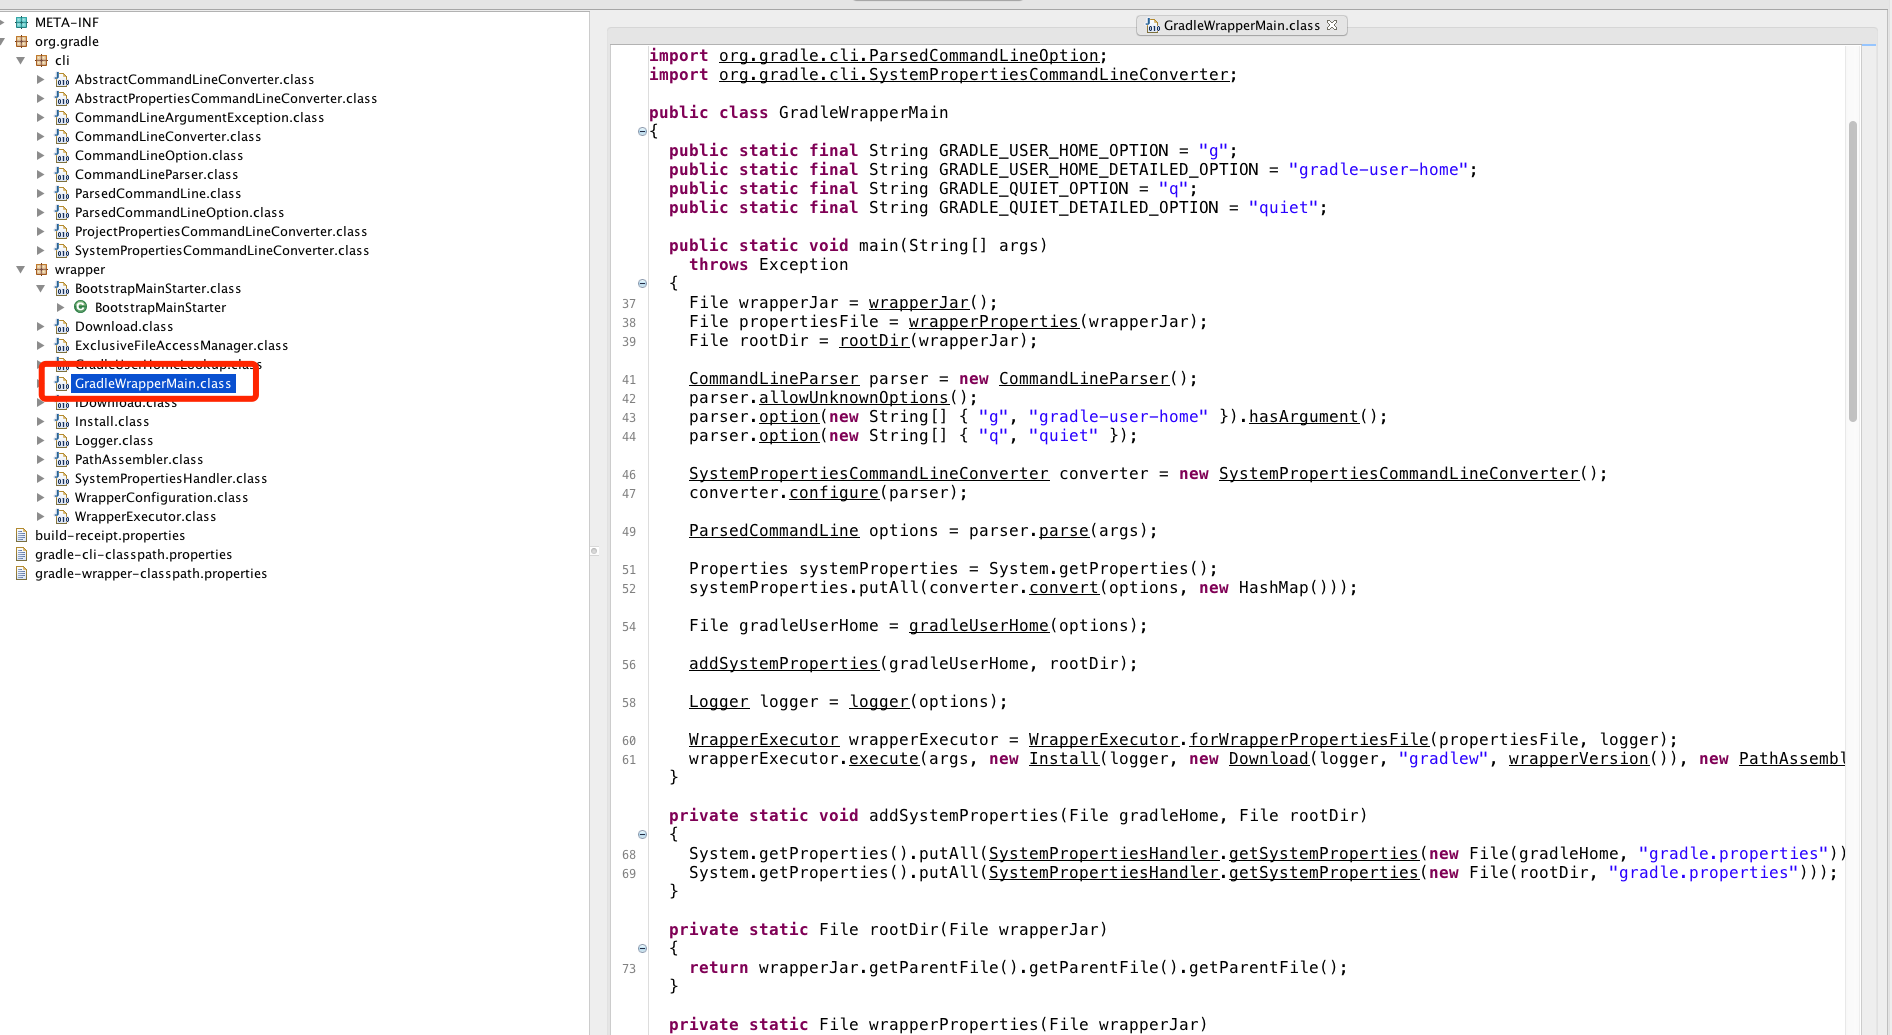Follow the hasArgument method link
The width and height of the screenshot is (1892, 1035).
(x=1304, y=417)
